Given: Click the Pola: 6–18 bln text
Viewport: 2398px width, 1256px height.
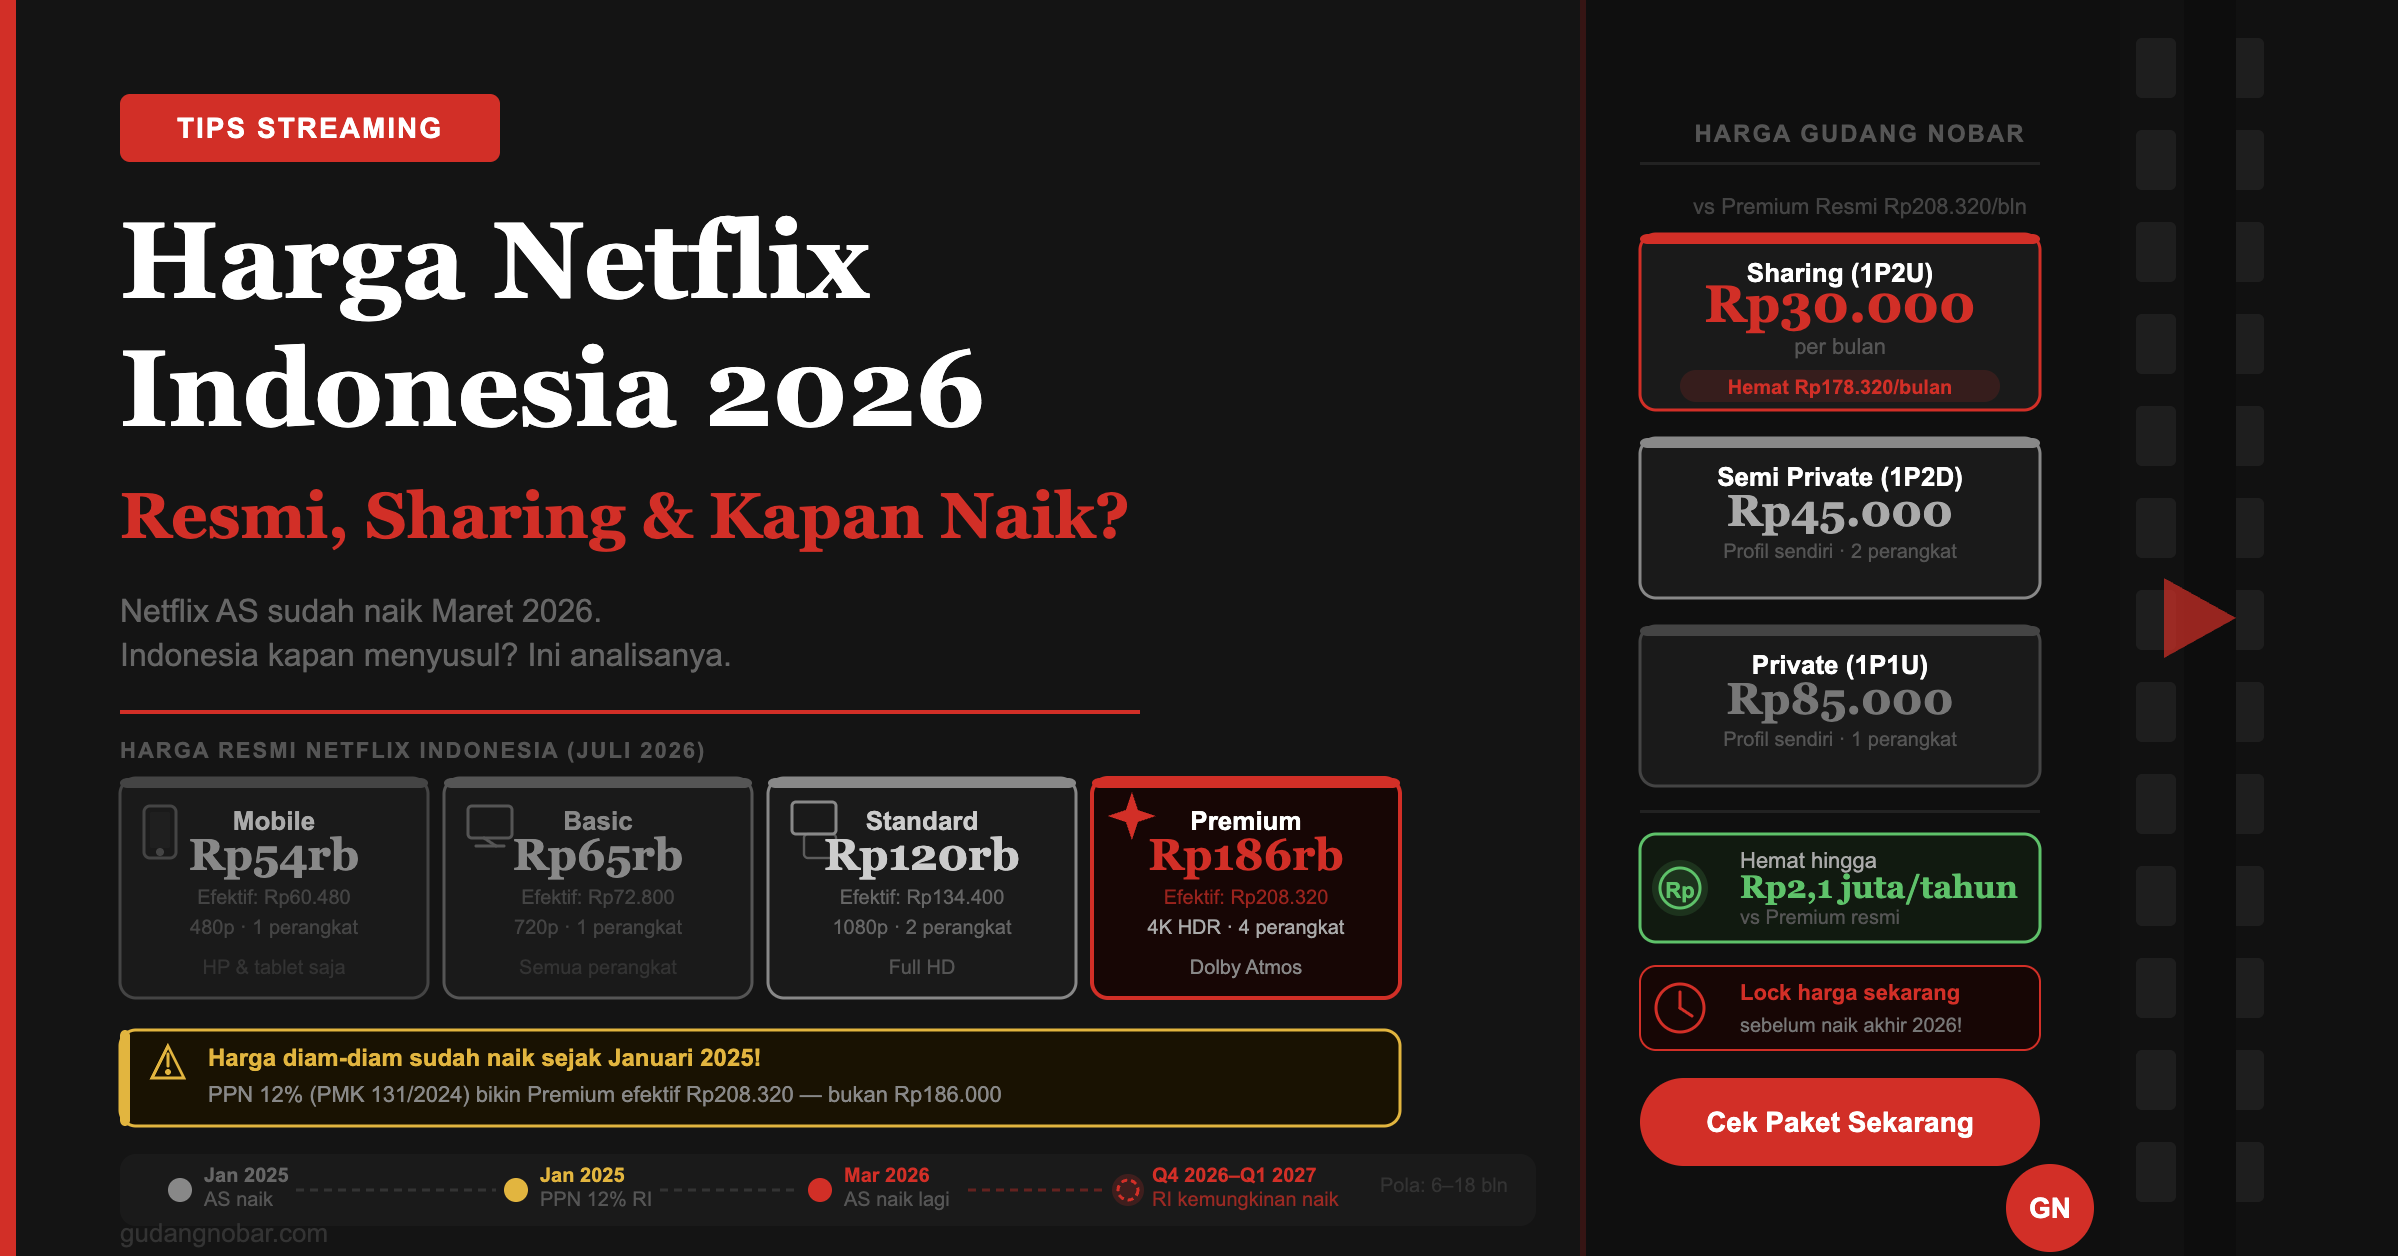Looking at the screenshot, I should 1443,1185.
